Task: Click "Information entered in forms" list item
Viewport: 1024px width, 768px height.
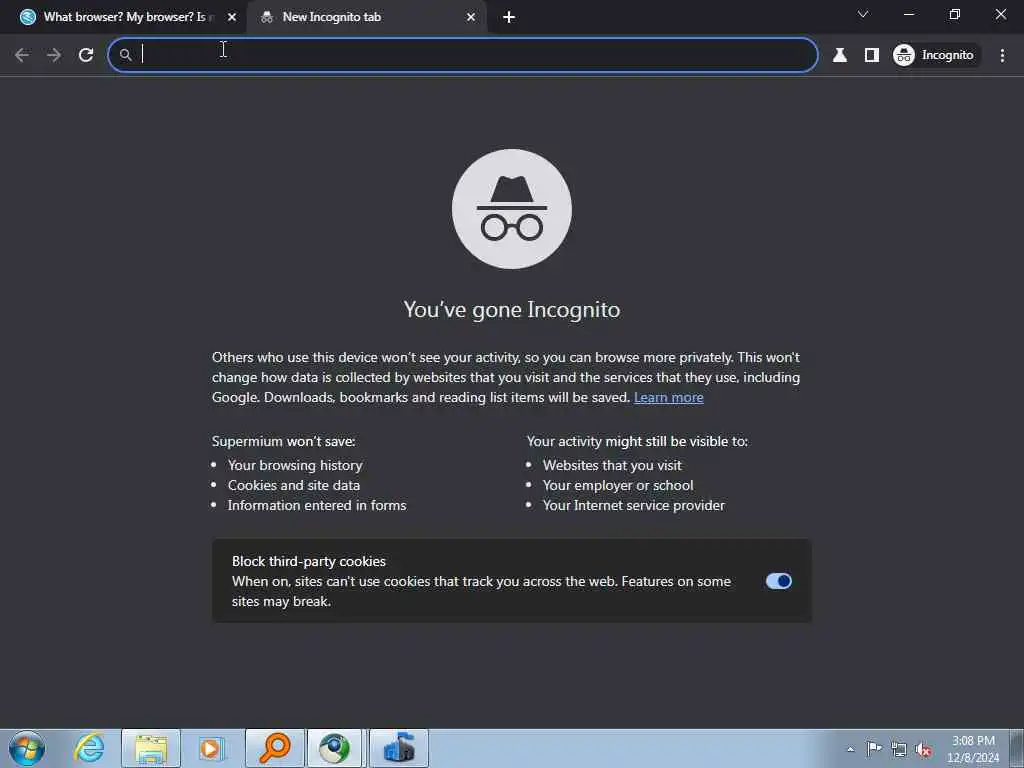Action: click(x=317, y=505)
